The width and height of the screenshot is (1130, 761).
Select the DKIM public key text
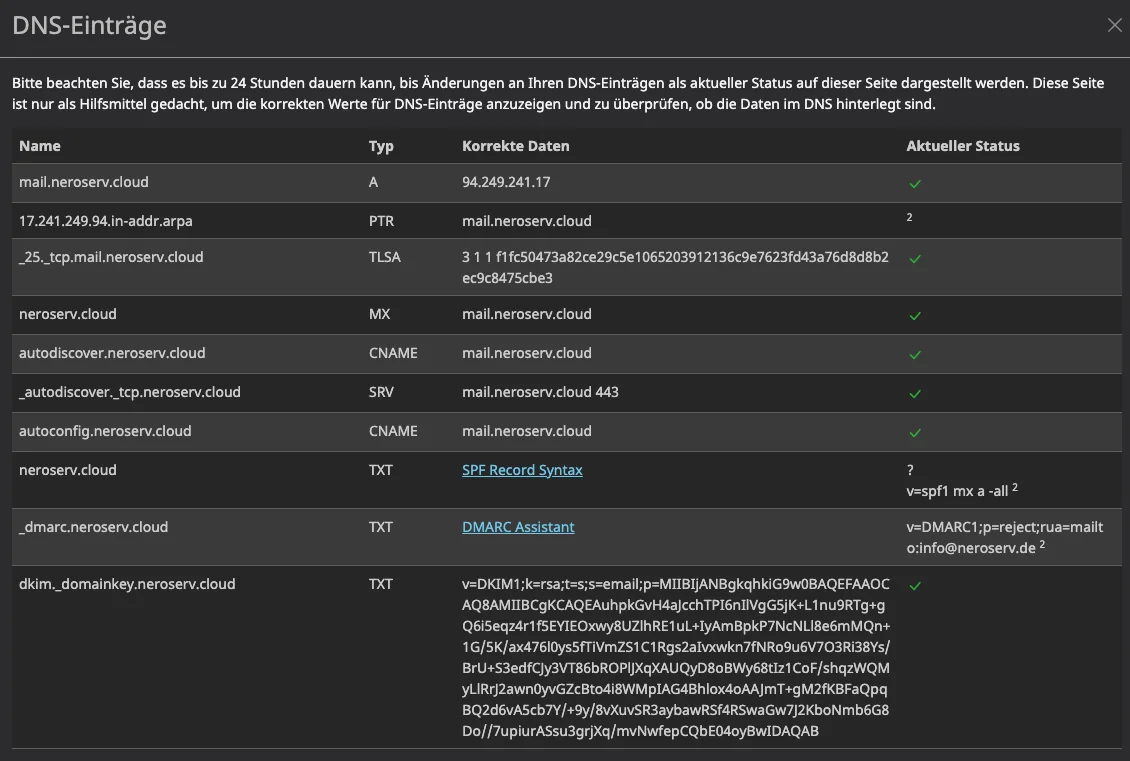676,657
